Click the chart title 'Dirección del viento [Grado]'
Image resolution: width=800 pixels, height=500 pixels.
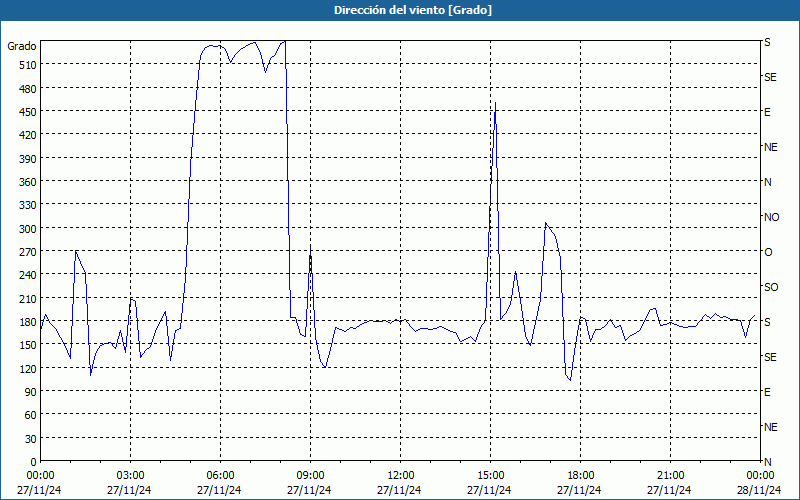click(413, 10)
